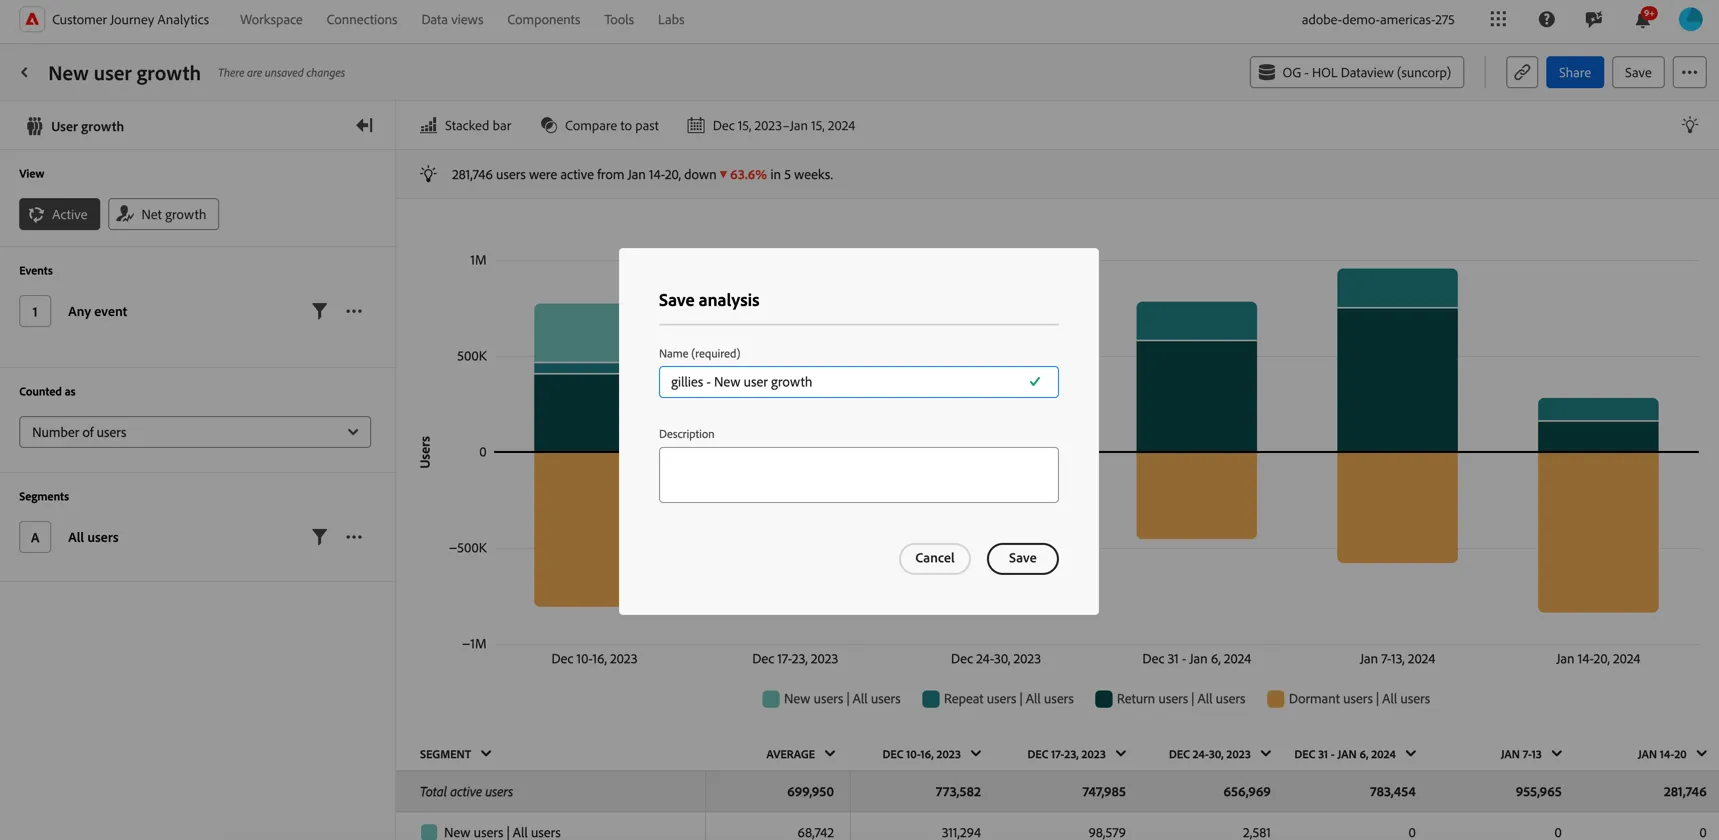Open the Tools menu
1719x840 pixels.
pyautogui.click(x=619, y=19)
